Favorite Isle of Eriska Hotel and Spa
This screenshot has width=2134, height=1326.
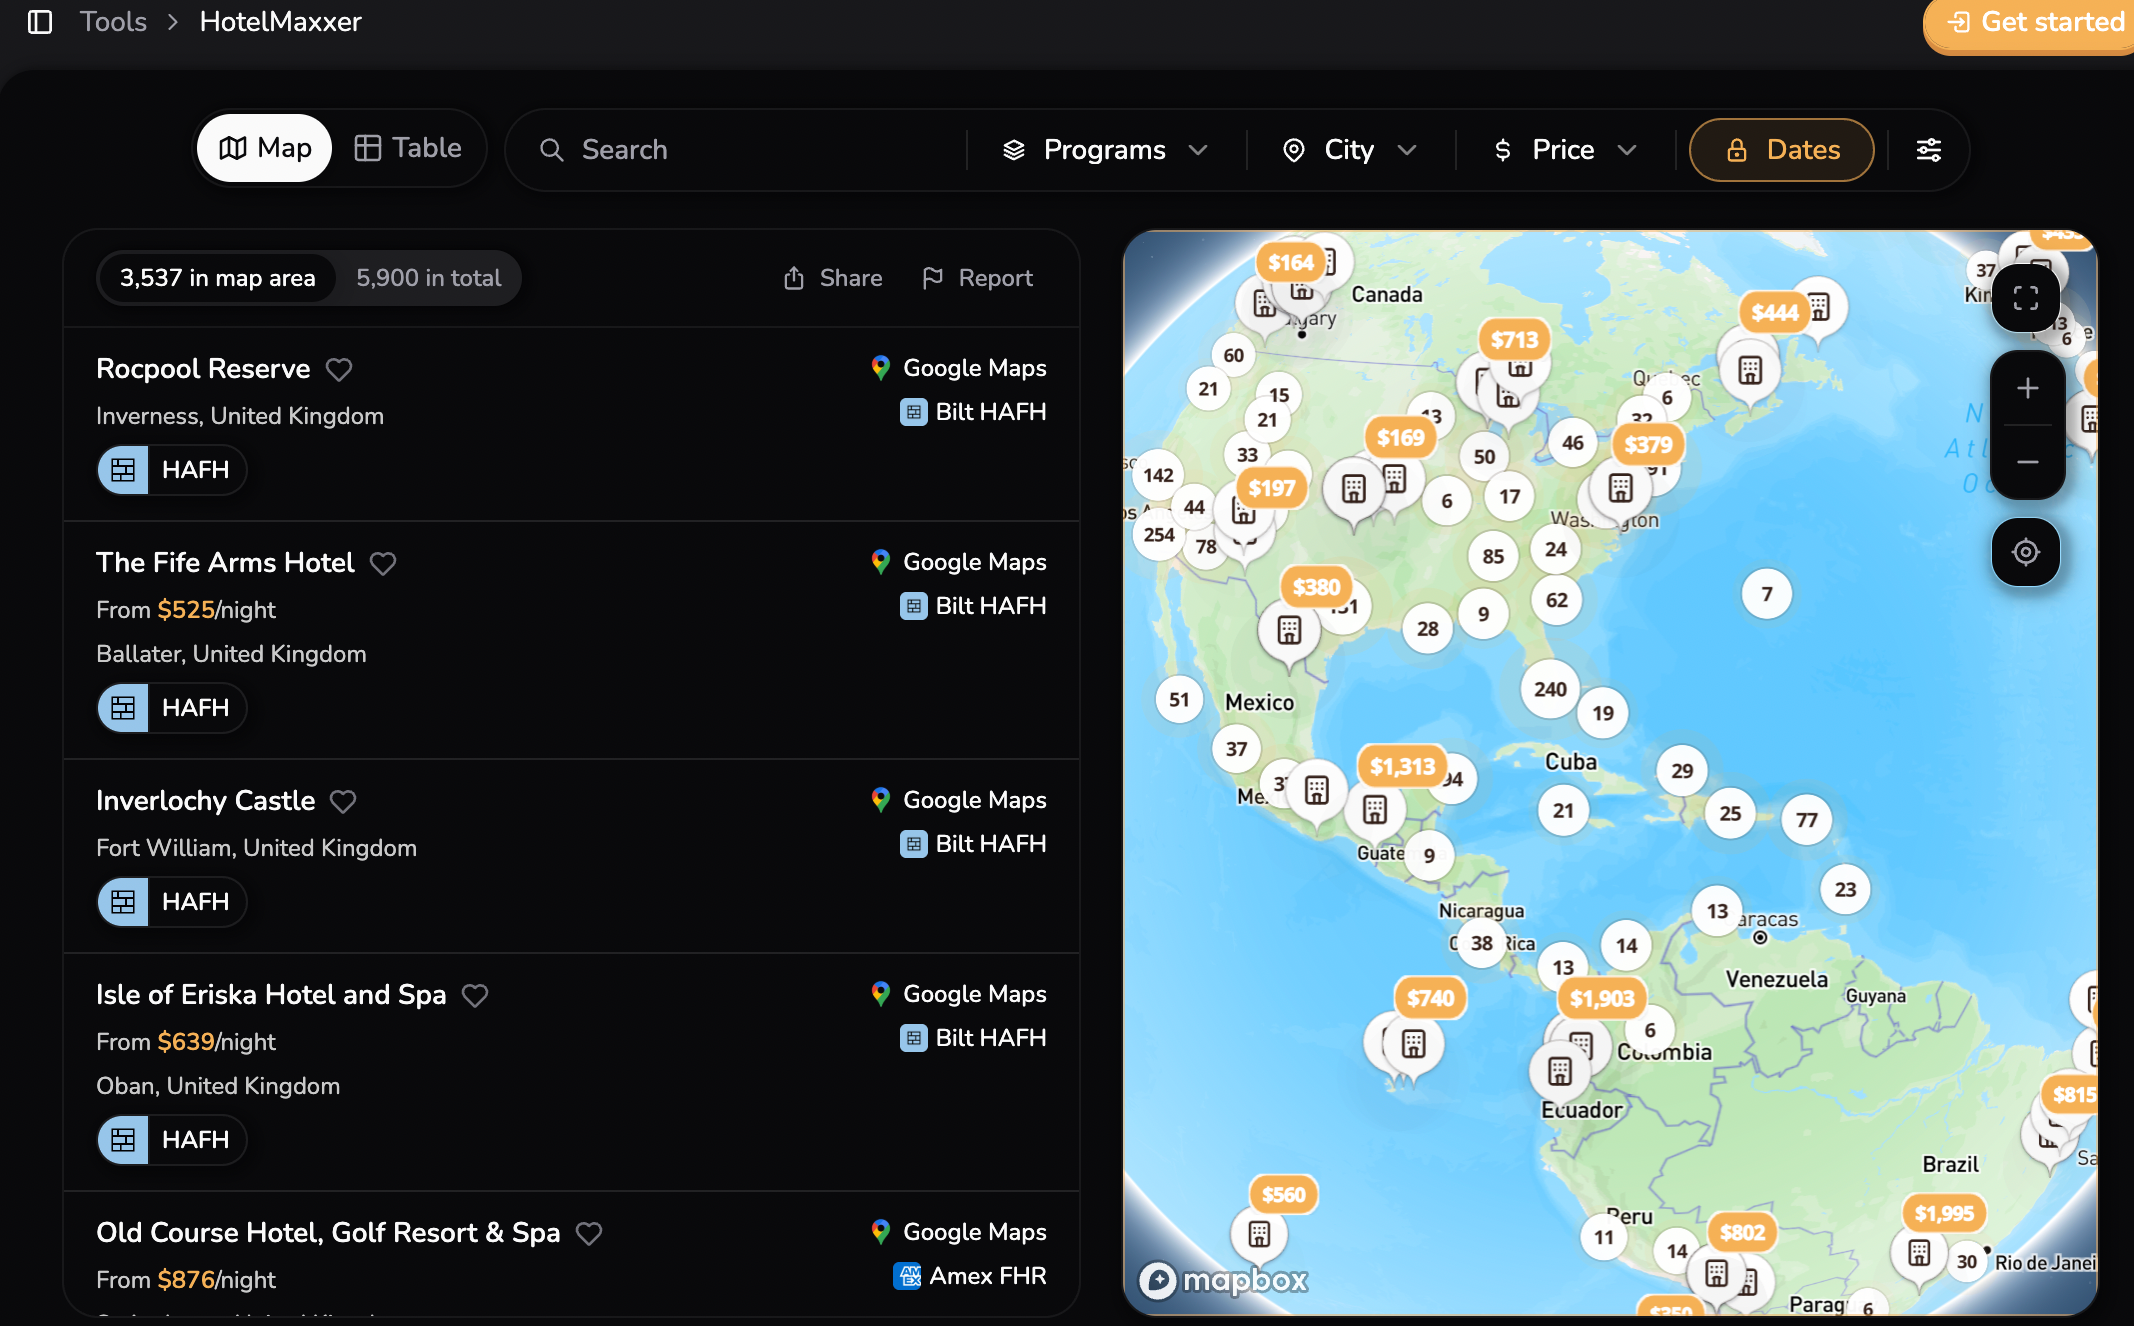tap(475, 996)
